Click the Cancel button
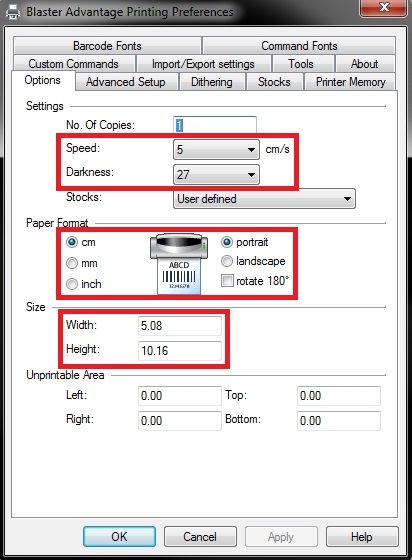This screenshot has height=560, width=412. [200, 536]
